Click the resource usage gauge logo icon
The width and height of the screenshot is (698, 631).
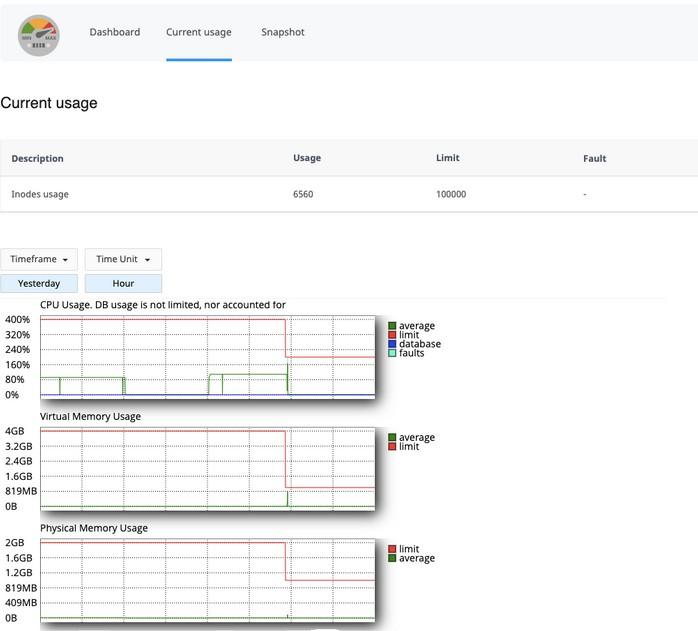tap(39, 37)
